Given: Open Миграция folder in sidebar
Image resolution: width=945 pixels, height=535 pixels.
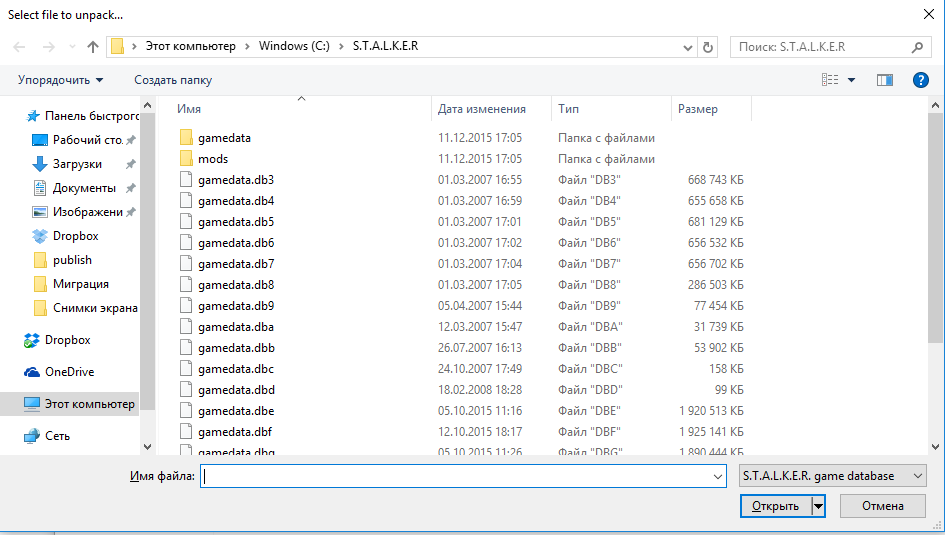Looking at the screenshot, I should coord(71,284).
